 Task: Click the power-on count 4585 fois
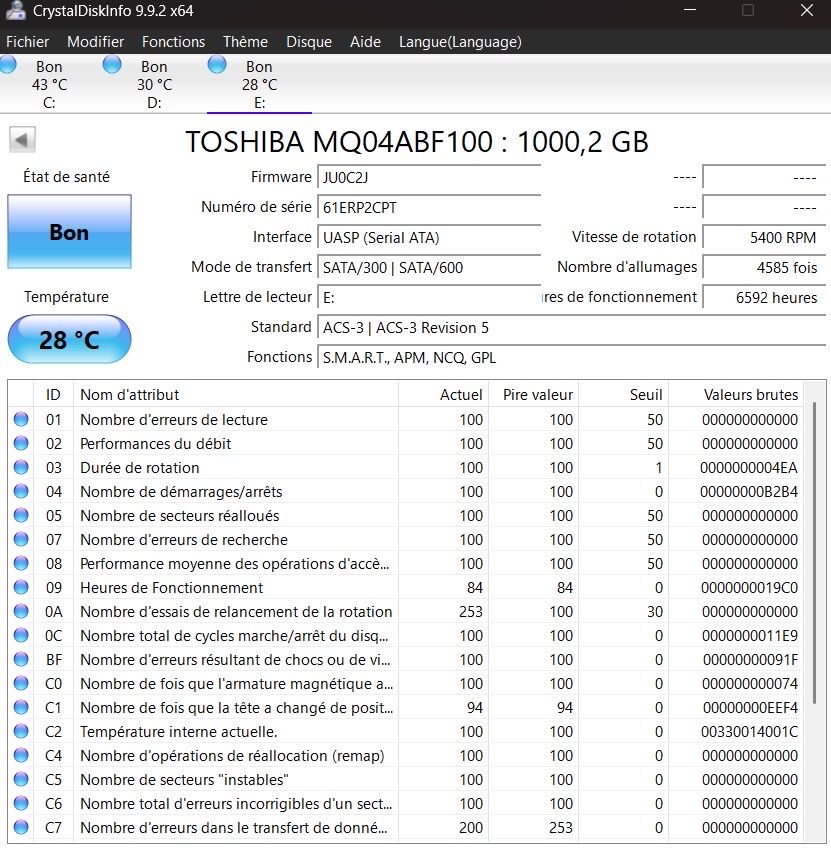764,267
